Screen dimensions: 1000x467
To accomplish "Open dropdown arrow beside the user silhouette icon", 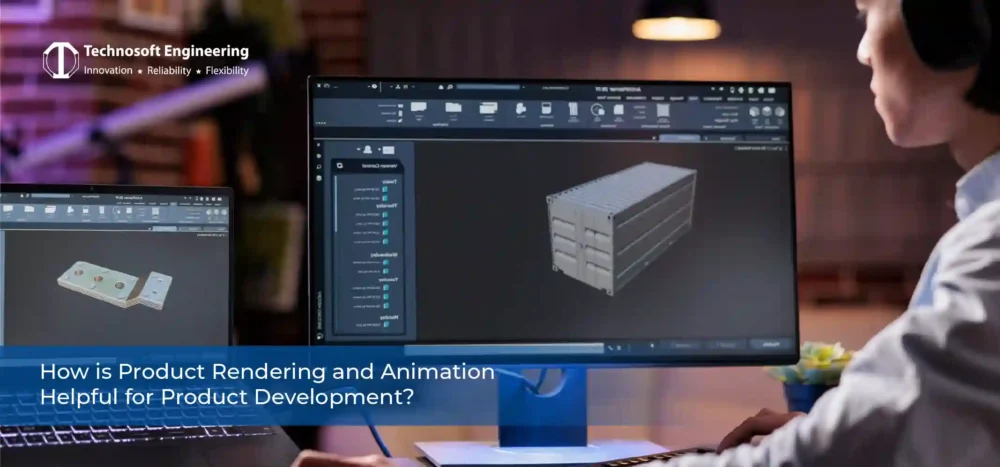I will click(358, 150).
